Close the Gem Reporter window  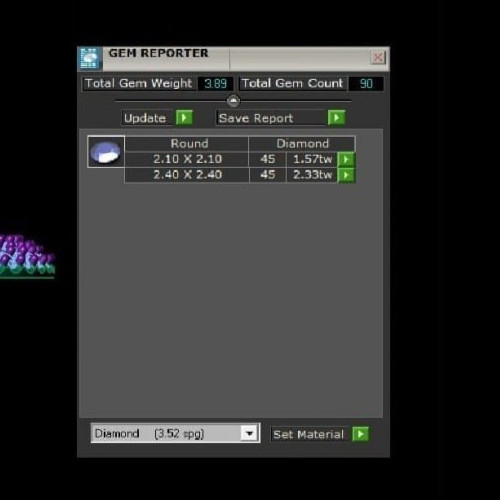(378, 58)
